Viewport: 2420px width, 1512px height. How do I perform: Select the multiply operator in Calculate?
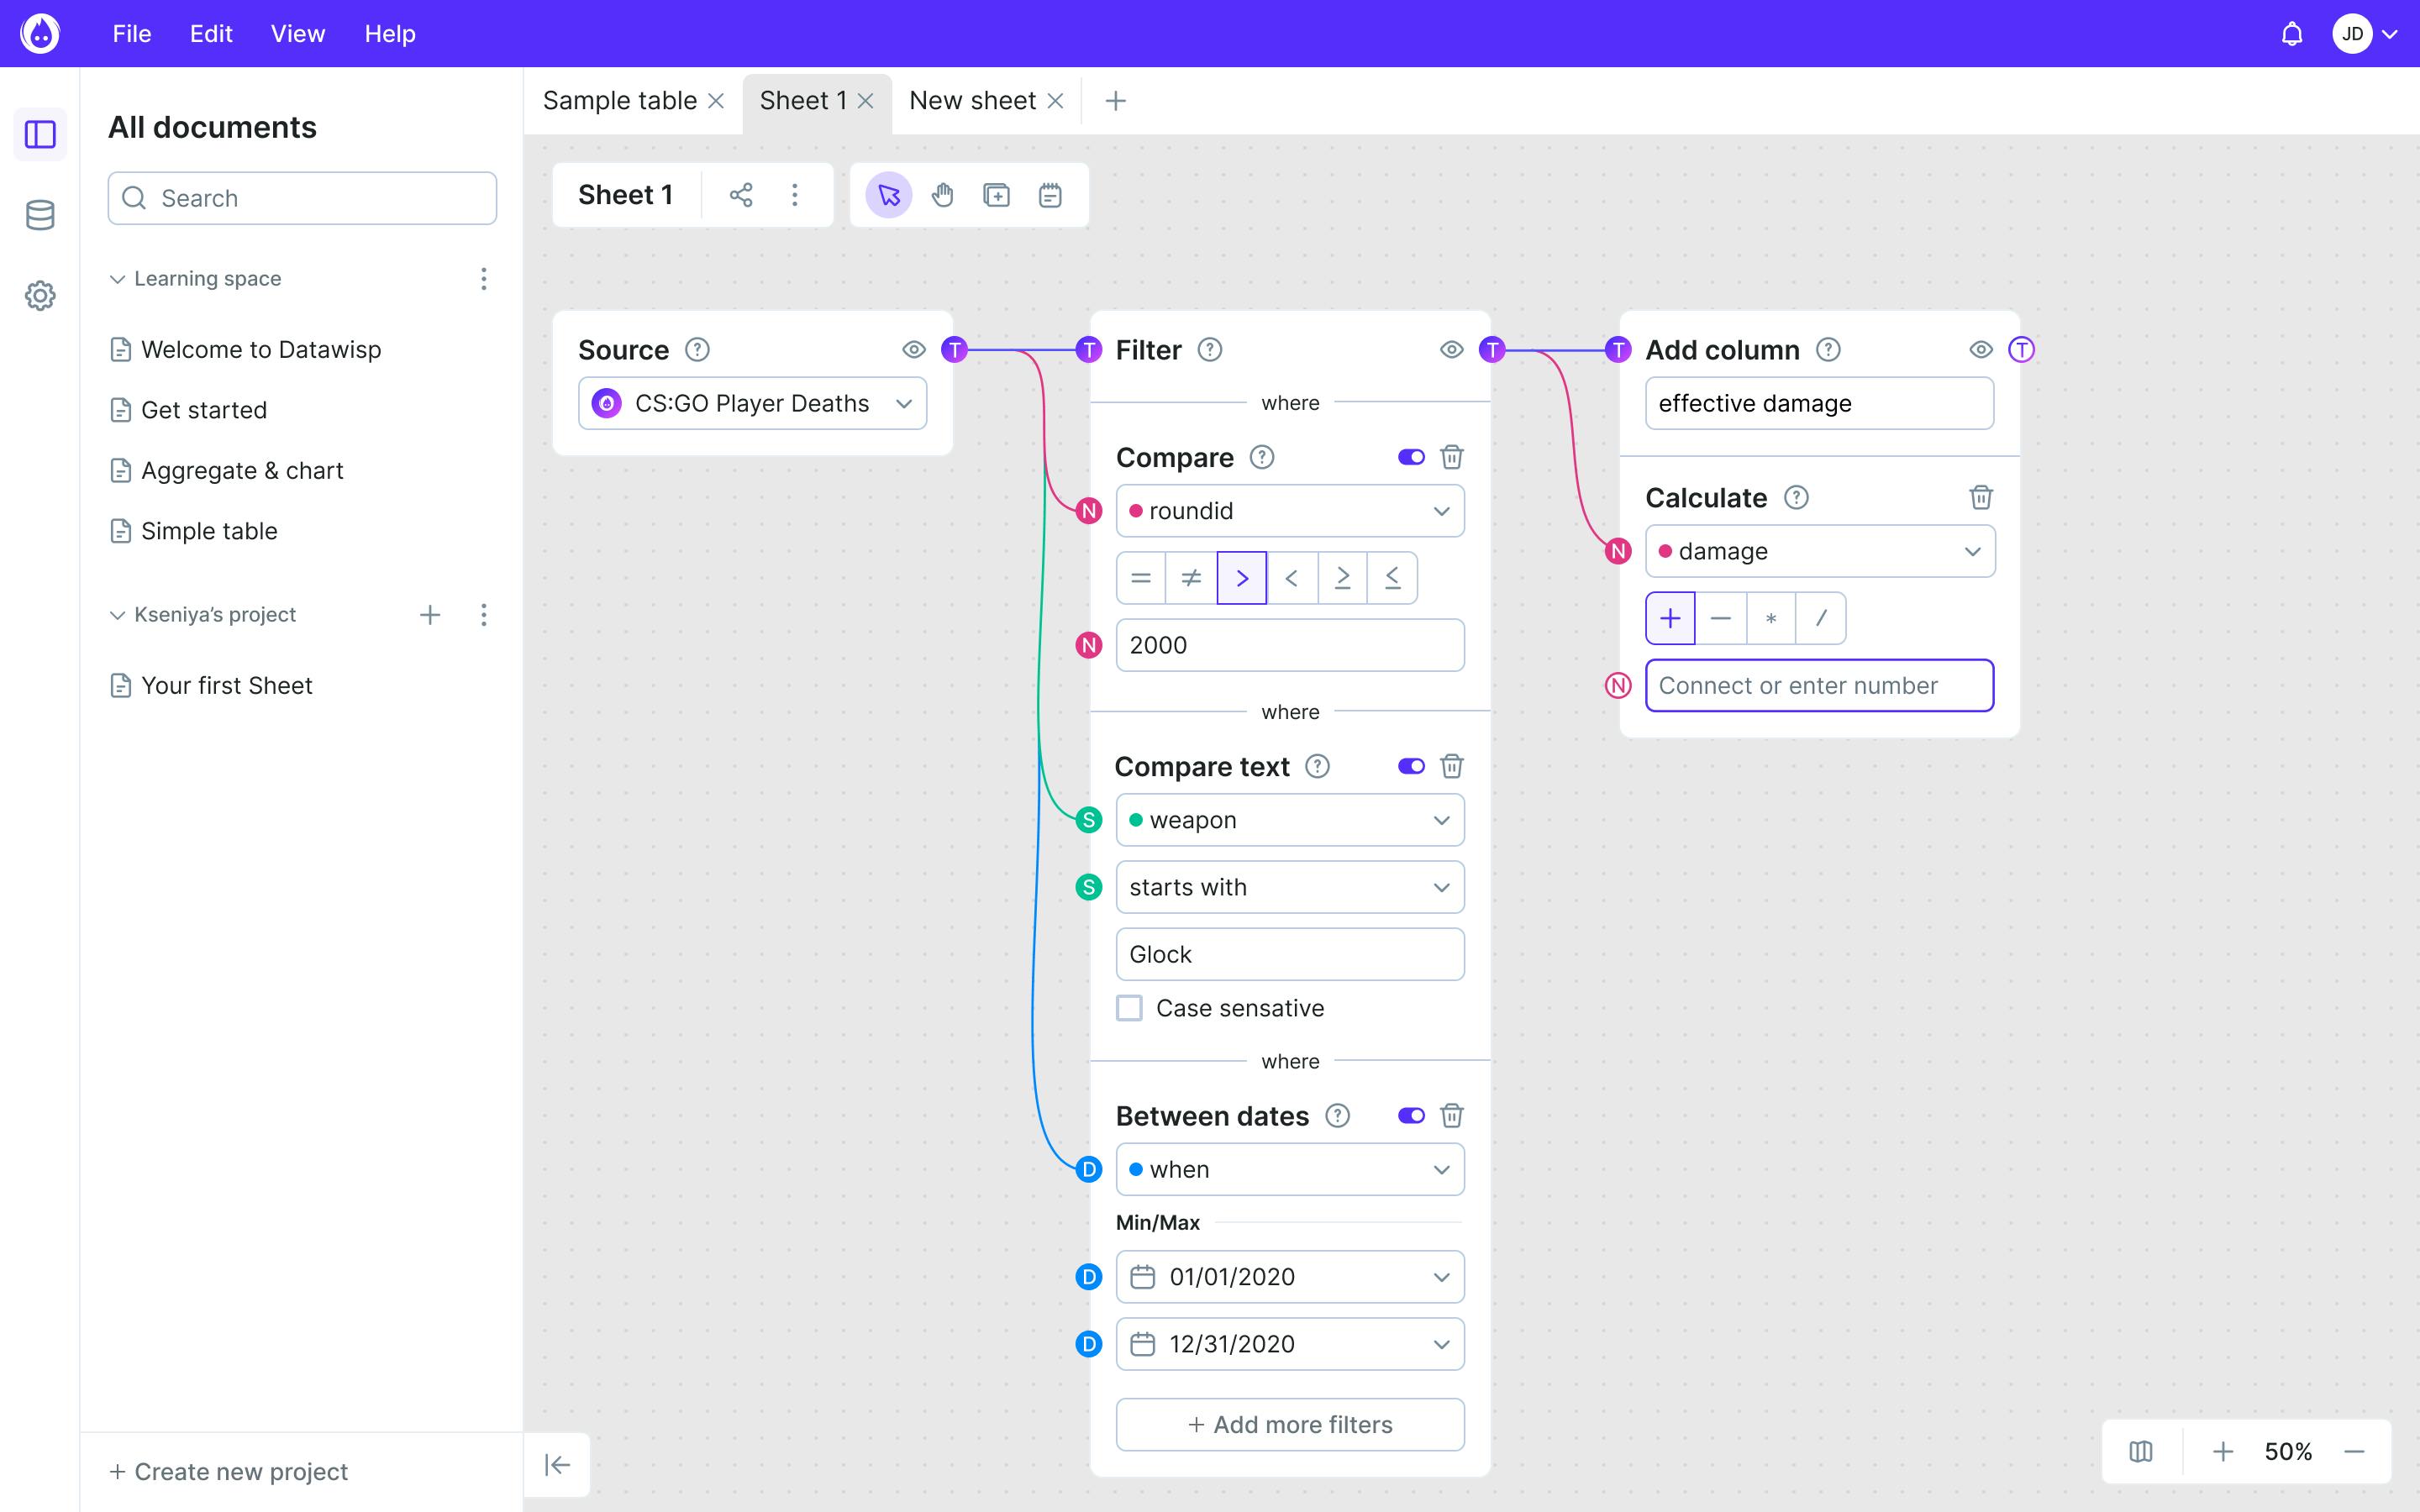click(x=1770, y=618)
